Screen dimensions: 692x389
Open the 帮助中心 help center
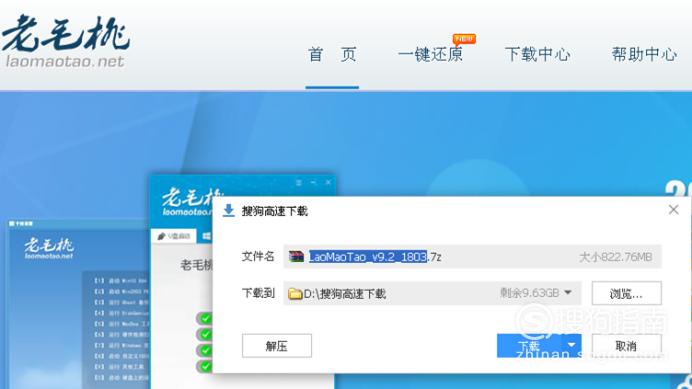(644, 55)
